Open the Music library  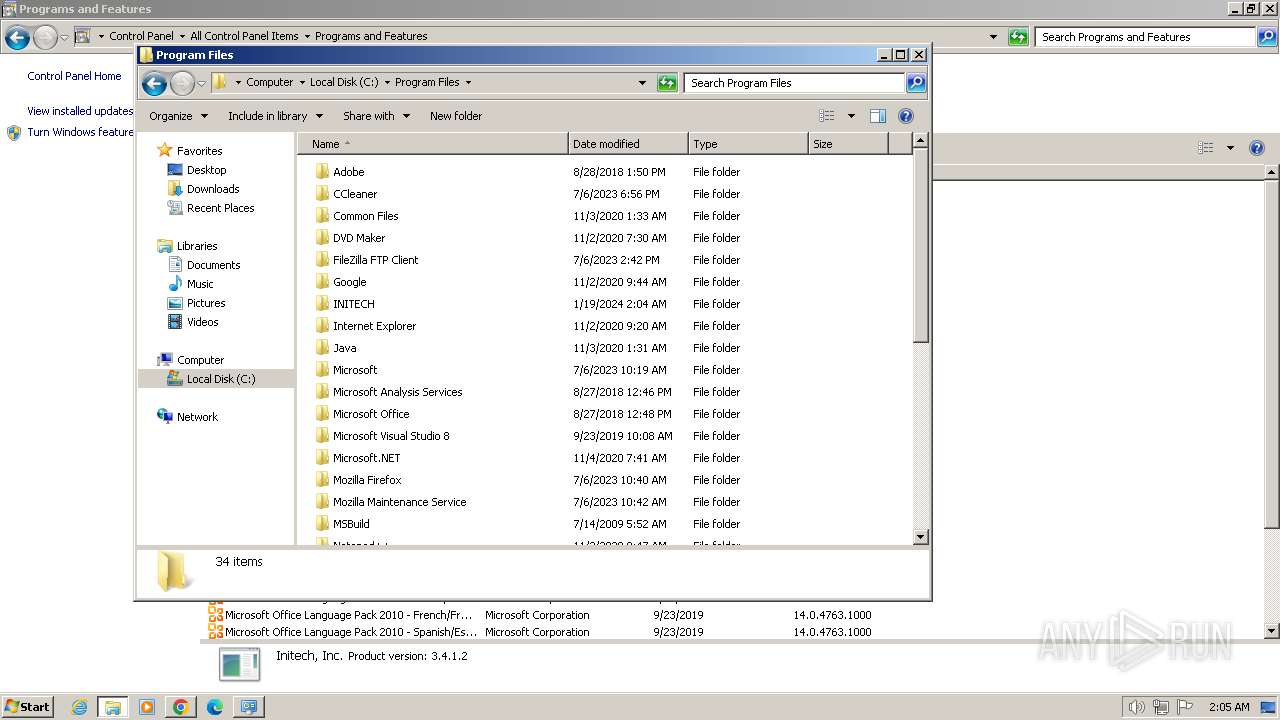[200, 284]
